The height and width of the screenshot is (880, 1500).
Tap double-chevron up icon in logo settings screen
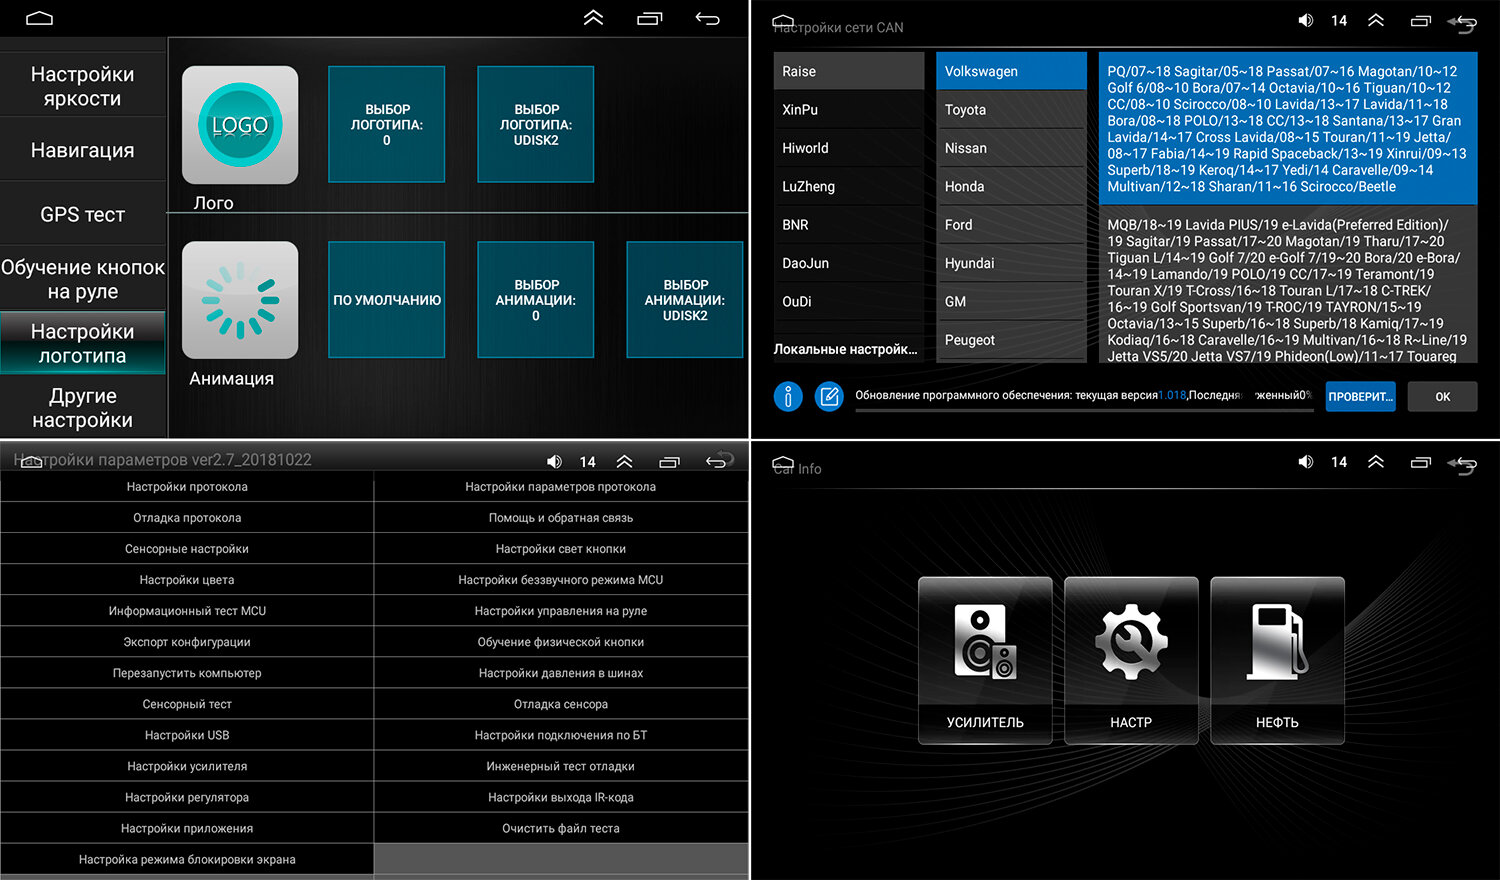pyautogui.click(x=593, y=18)
